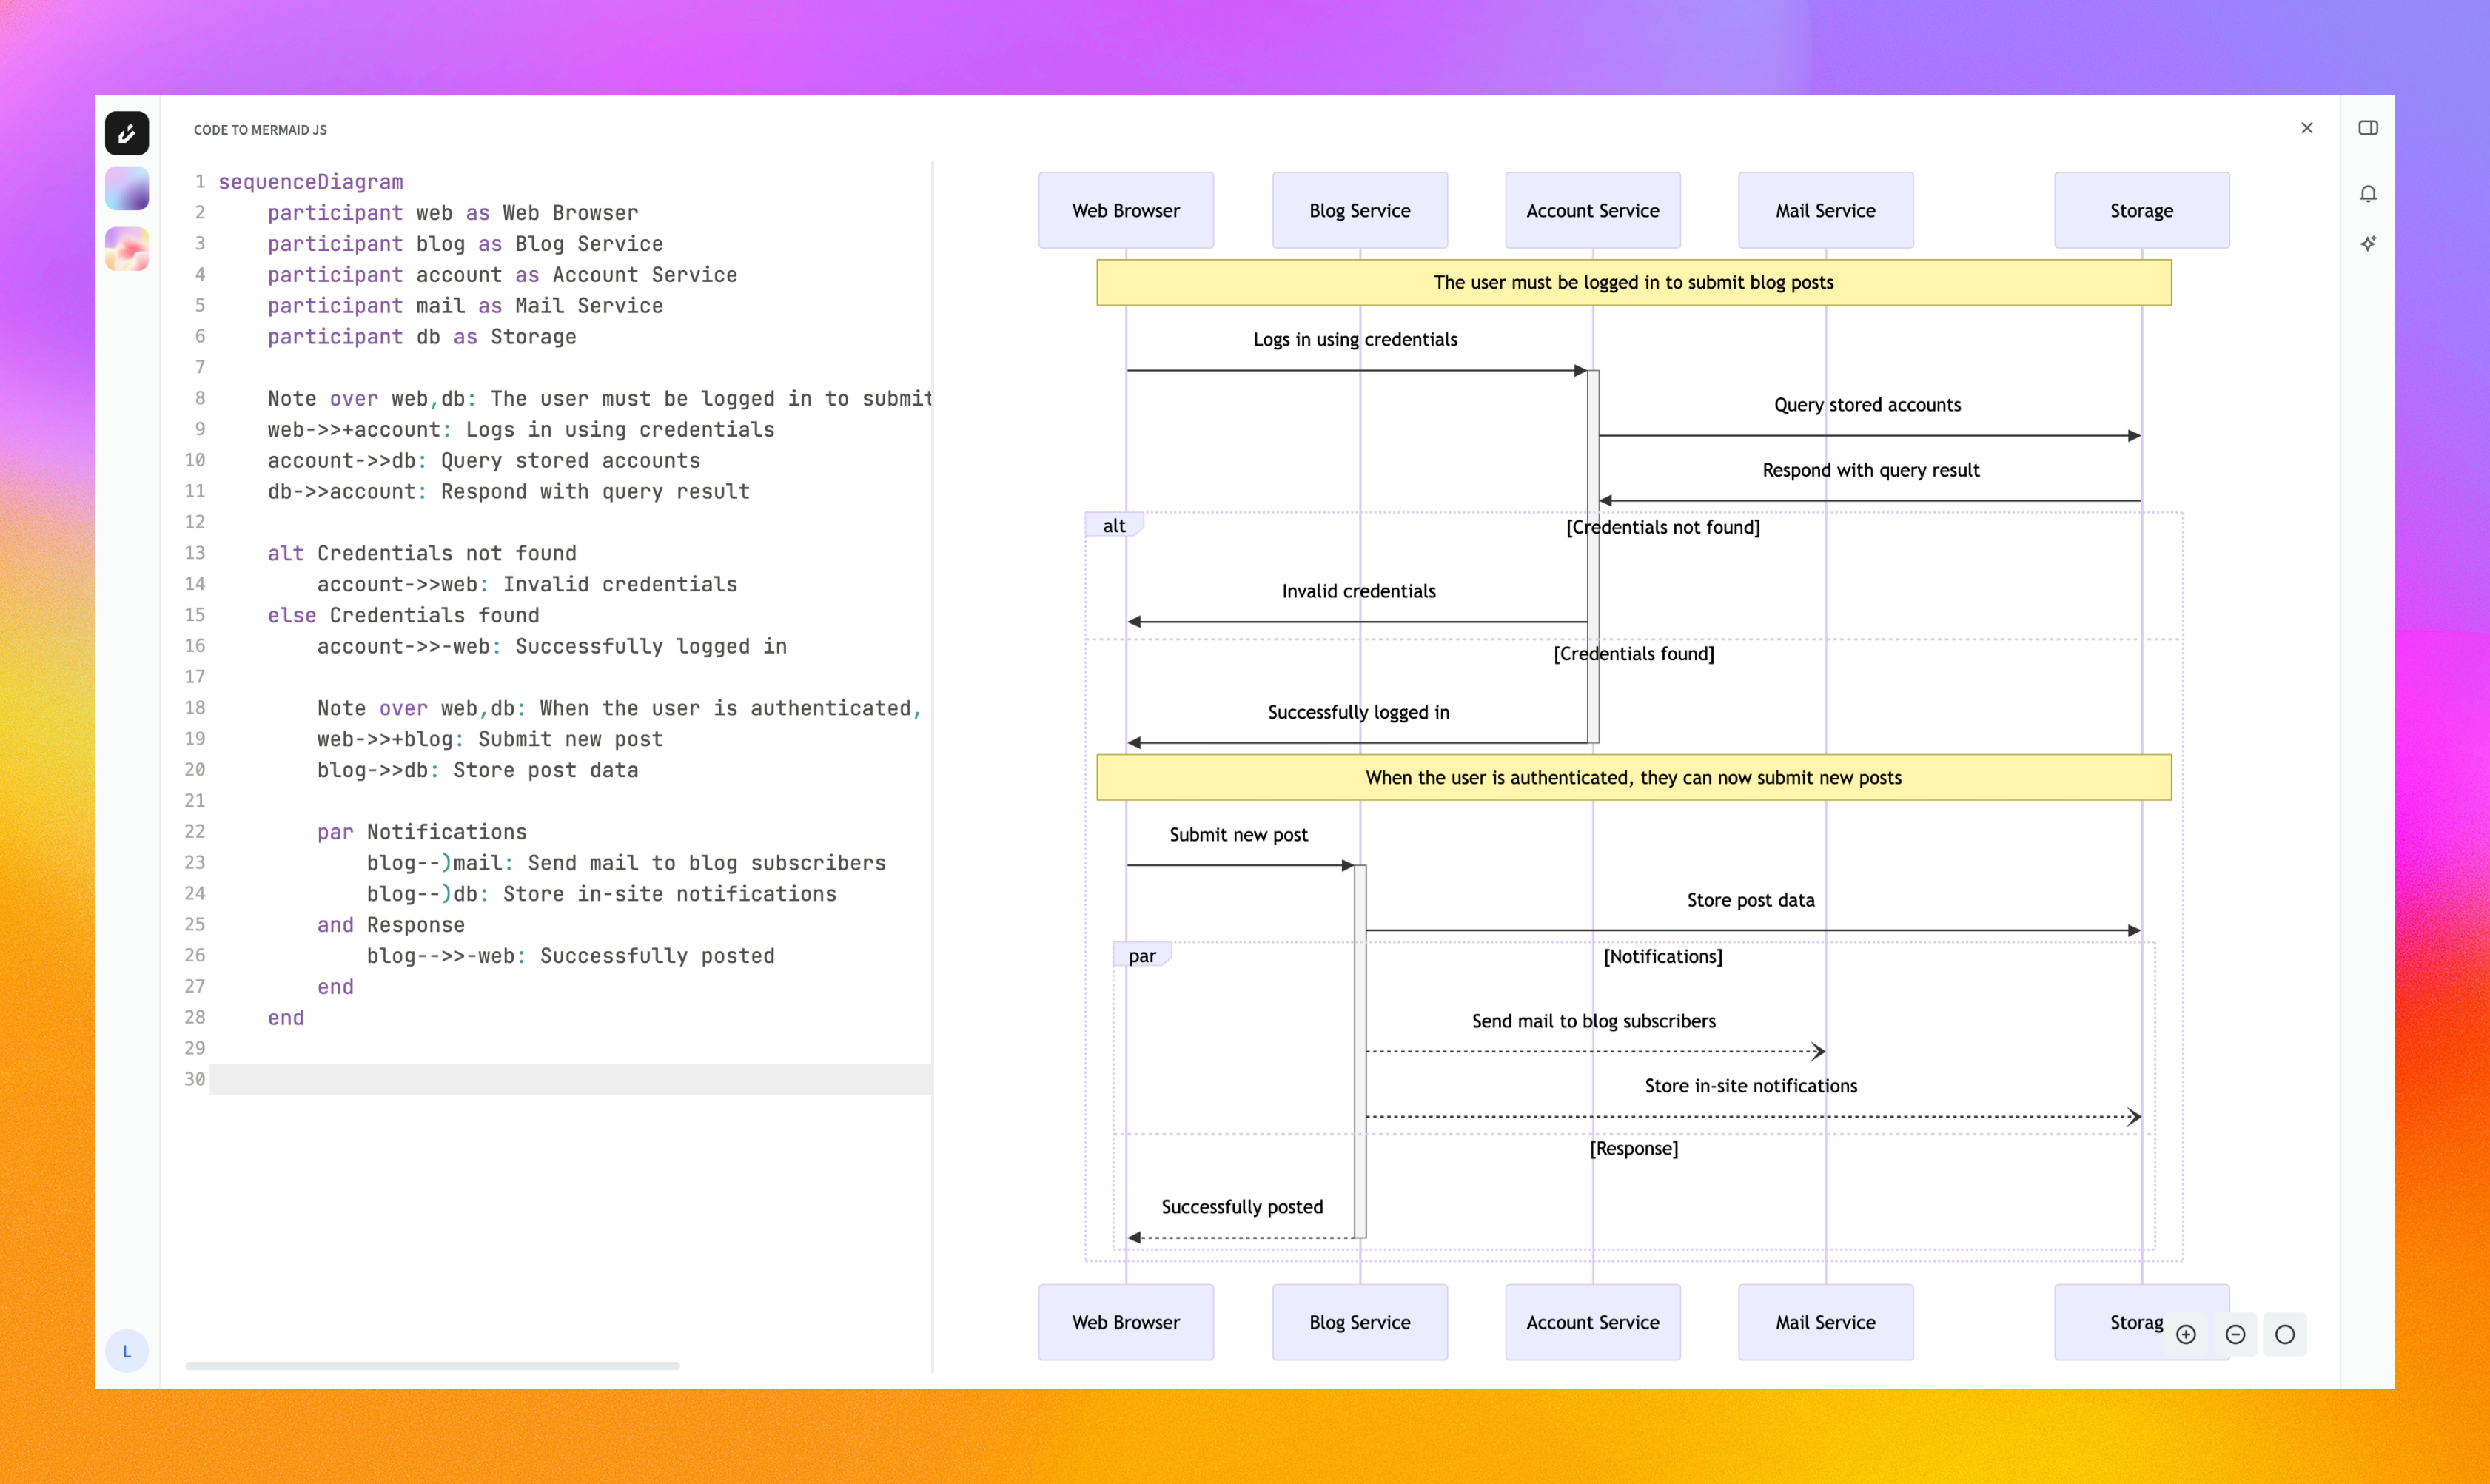The width and height of the screenshot is (2490, 1484).
Task: Click code 'blog-->>-web: Successfully posted' line
Action: (570, 956)
